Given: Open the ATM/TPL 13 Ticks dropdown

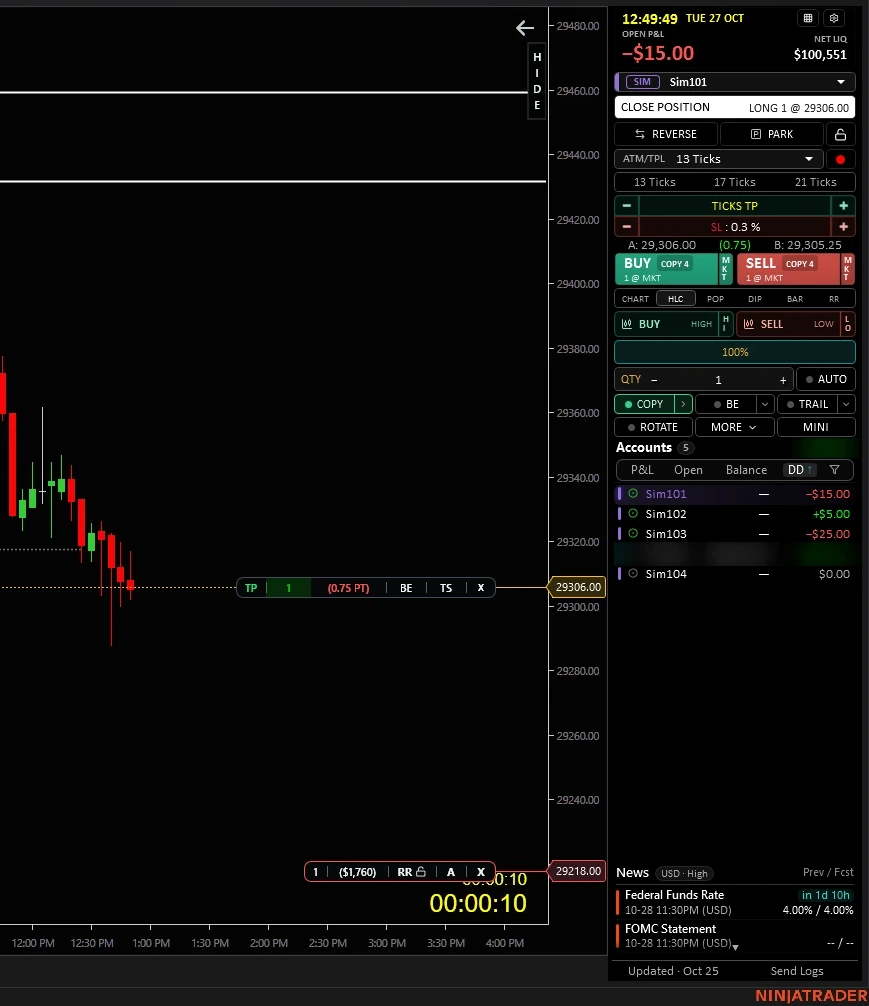Looking at the screenshot, I should pyautogui.click(x=719, y=159).
